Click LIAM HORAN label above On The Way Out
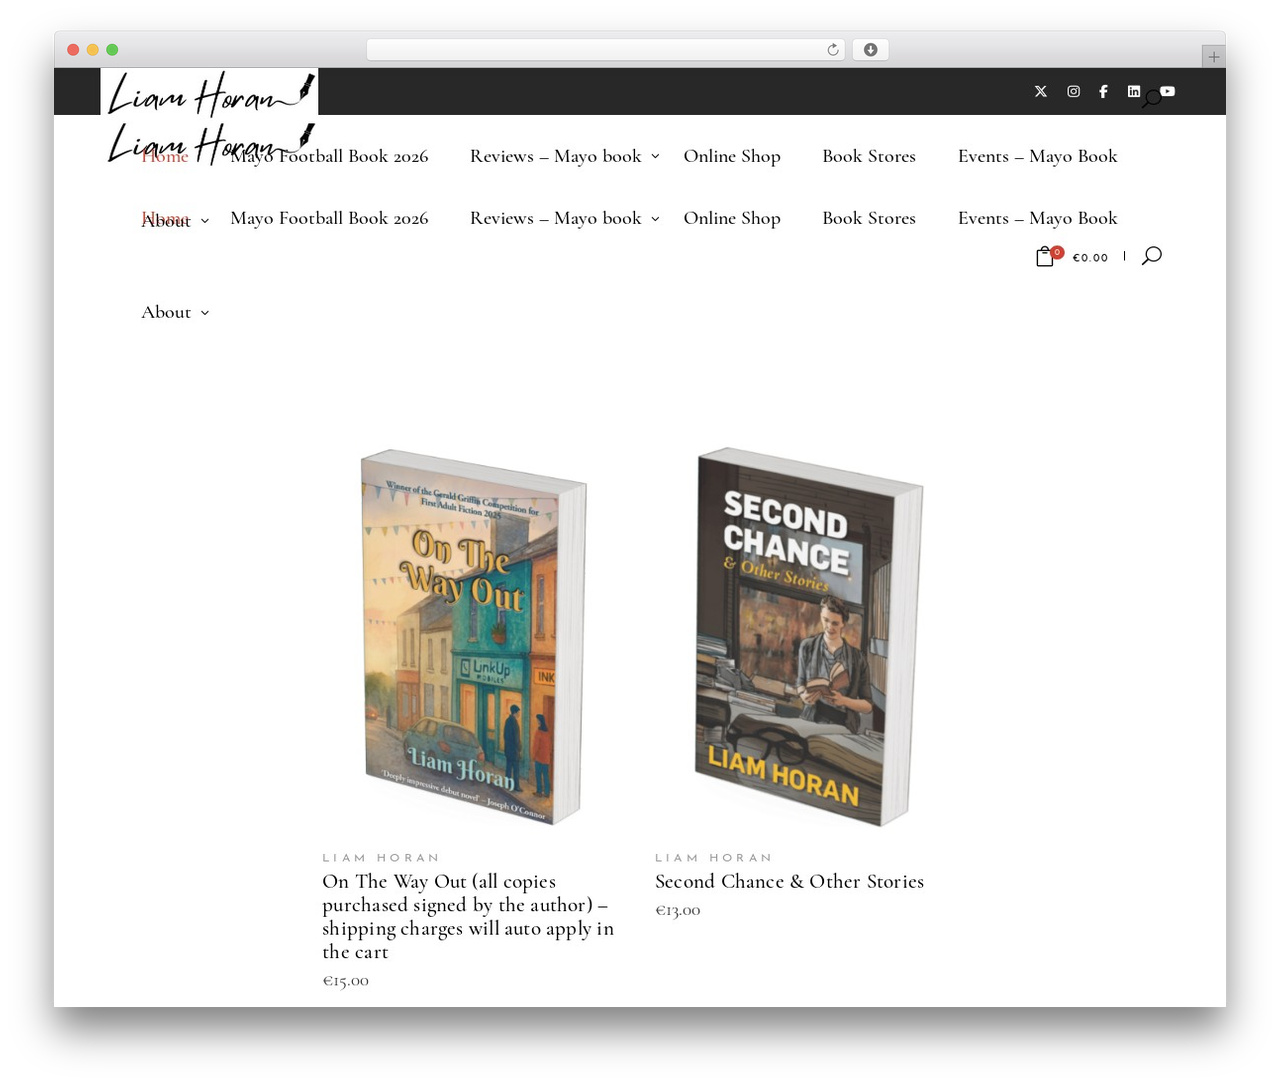The image size is (1280, 1084). [381, 858]
